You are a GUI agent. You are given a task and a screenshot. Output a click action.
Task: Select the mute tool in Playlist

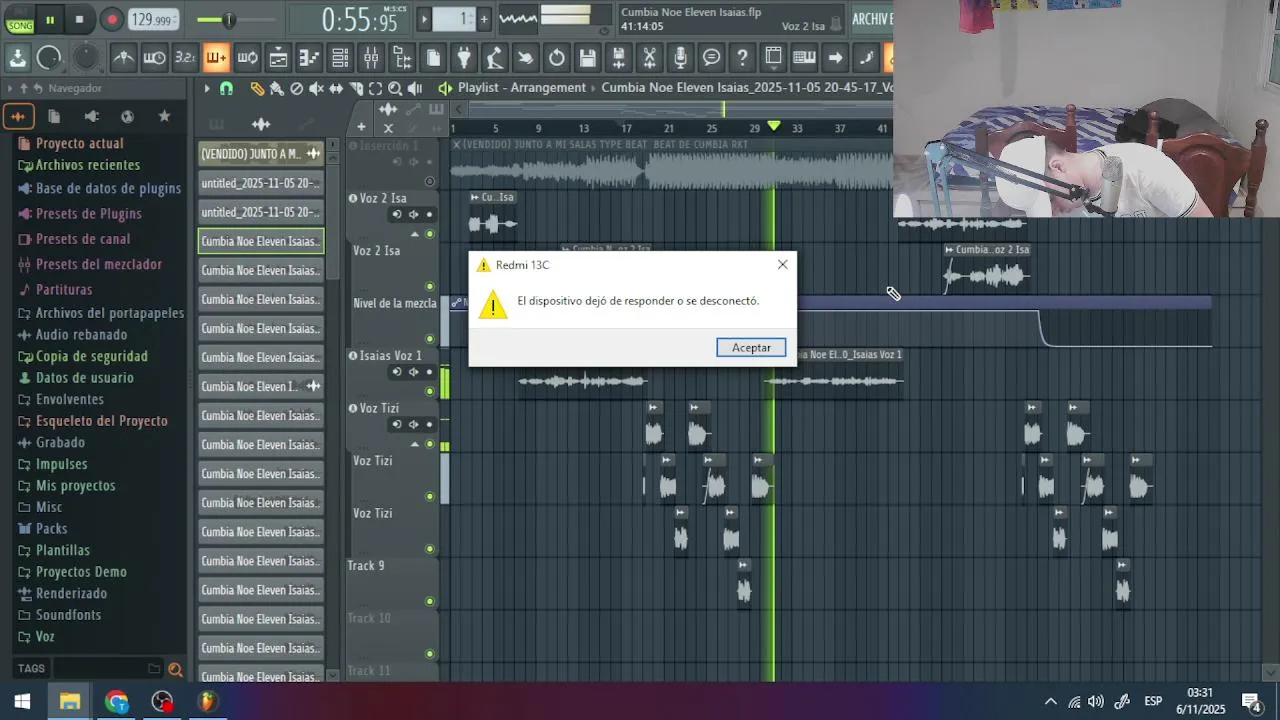tap(316, 88)
